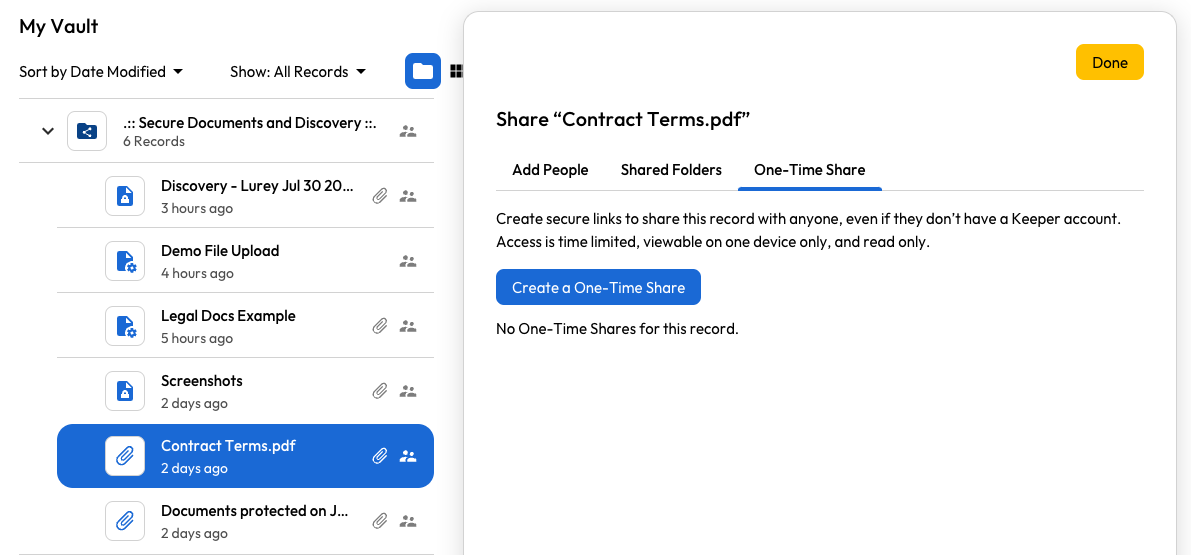Switch to grid view icon
The width and height of the screenshot is (1191, 555).
(x=456, y=71)
